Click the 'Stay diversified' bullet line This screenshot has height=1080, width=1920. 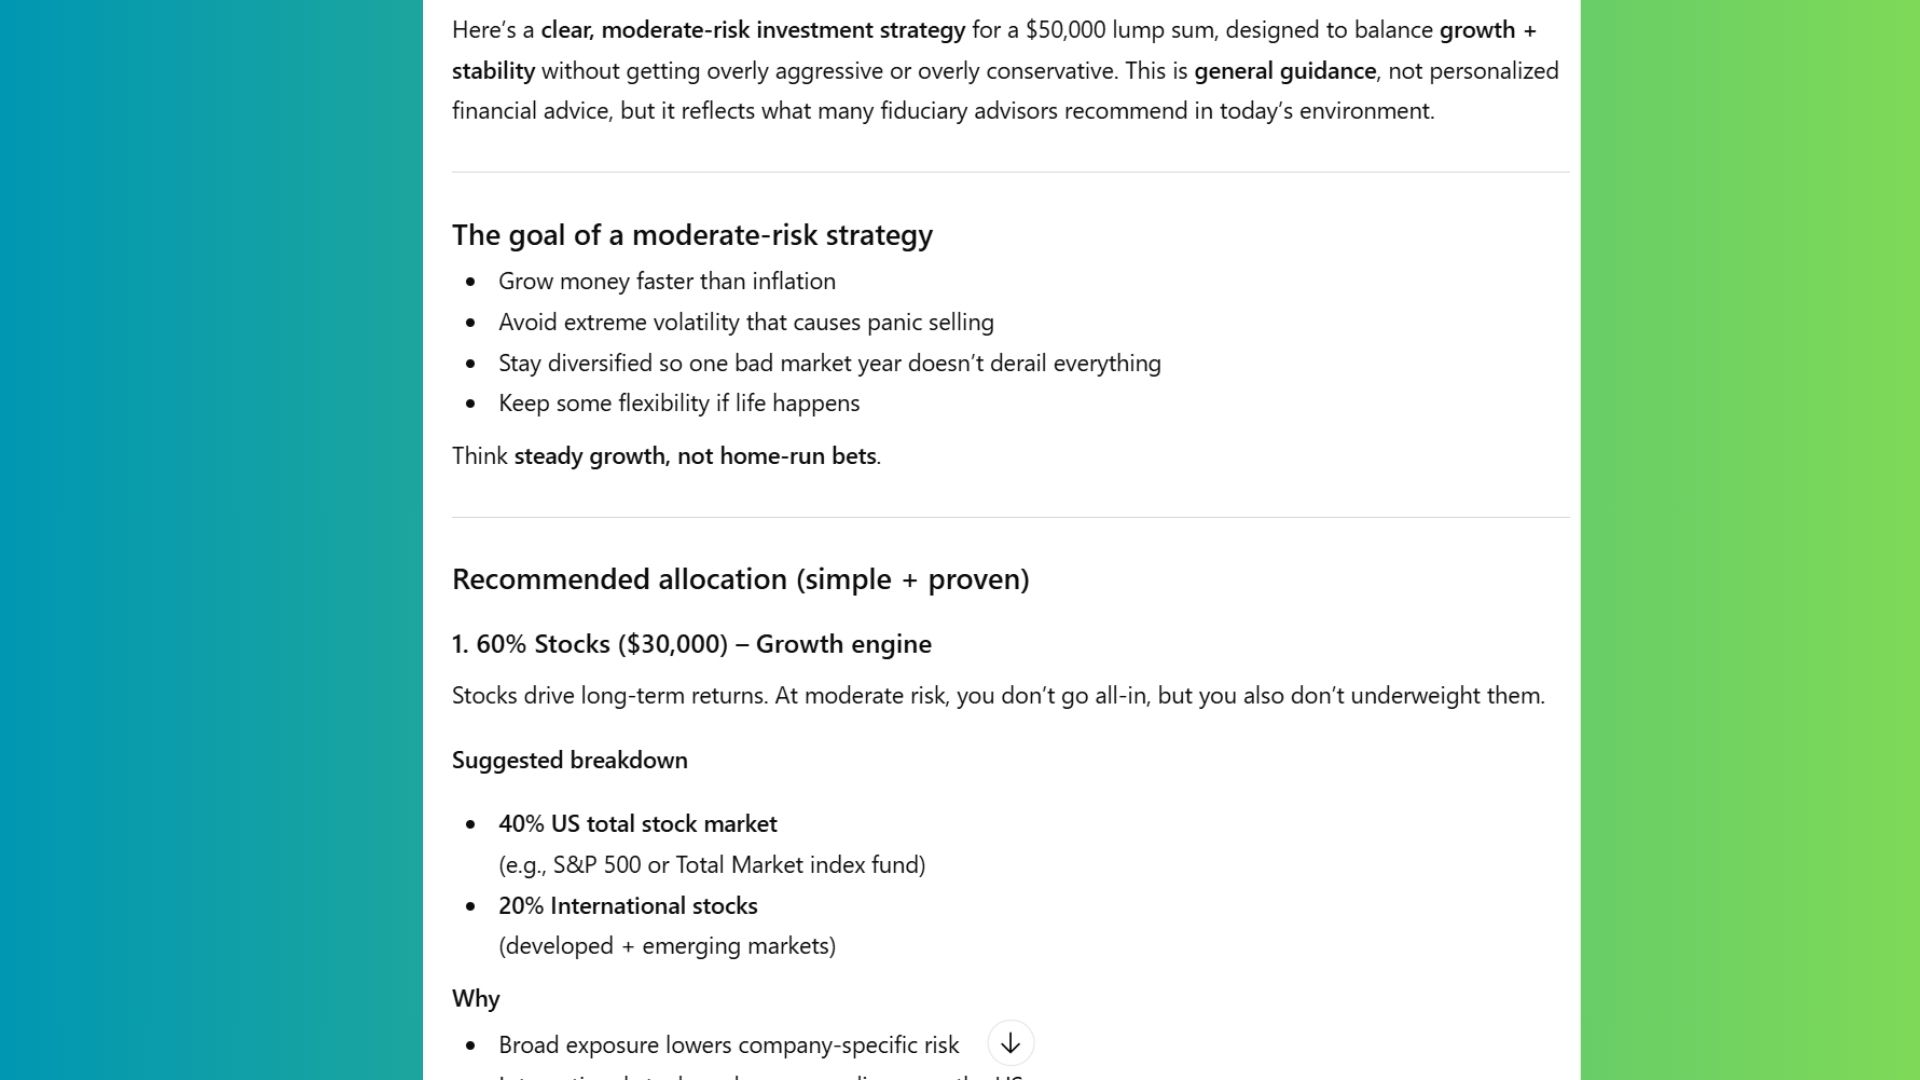[x=829, y=363]
